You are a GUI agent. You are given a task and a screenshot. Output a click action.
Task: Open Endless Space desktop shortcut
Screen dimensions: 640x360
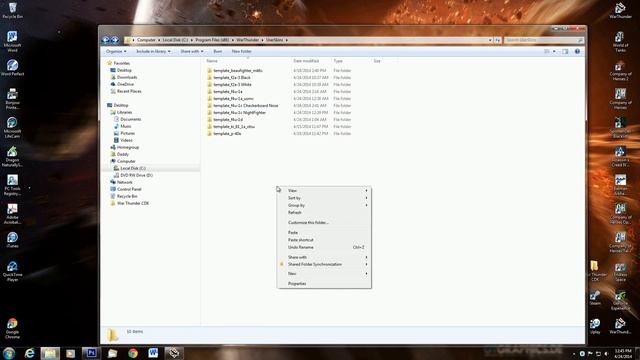click(620, 272)
